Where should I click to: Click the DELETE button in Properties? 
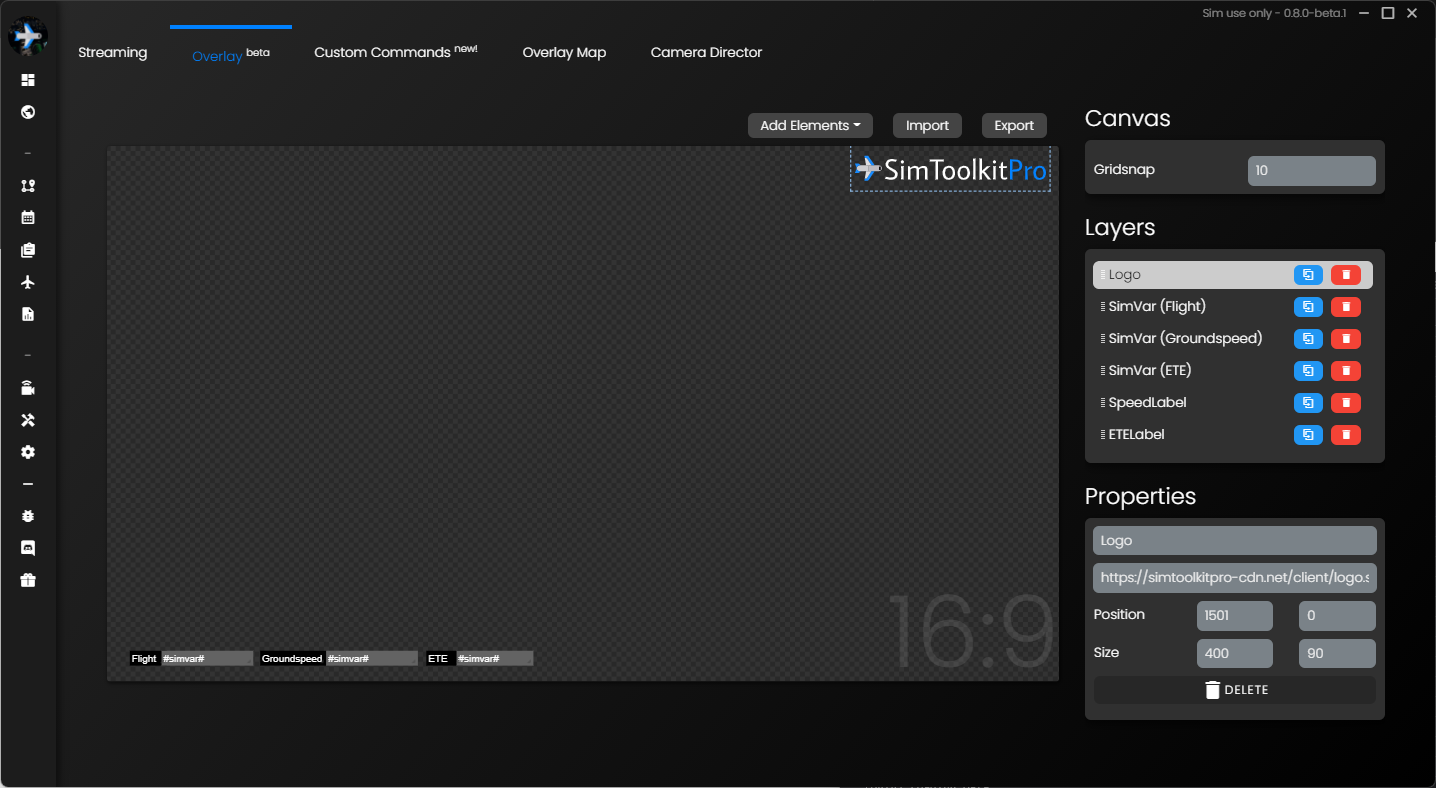(x=1235, y=690)
